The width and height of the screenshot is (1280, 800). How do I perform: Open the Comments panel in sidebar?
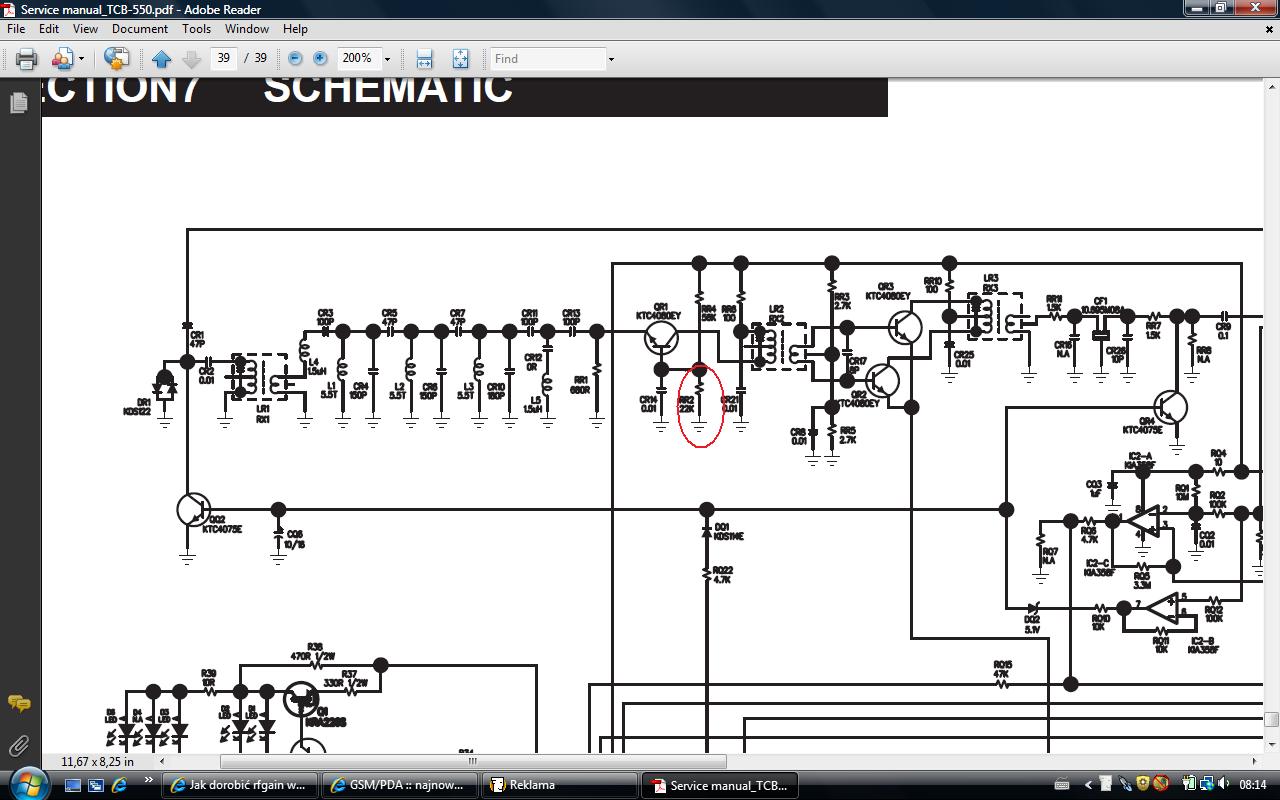[18, 704]
